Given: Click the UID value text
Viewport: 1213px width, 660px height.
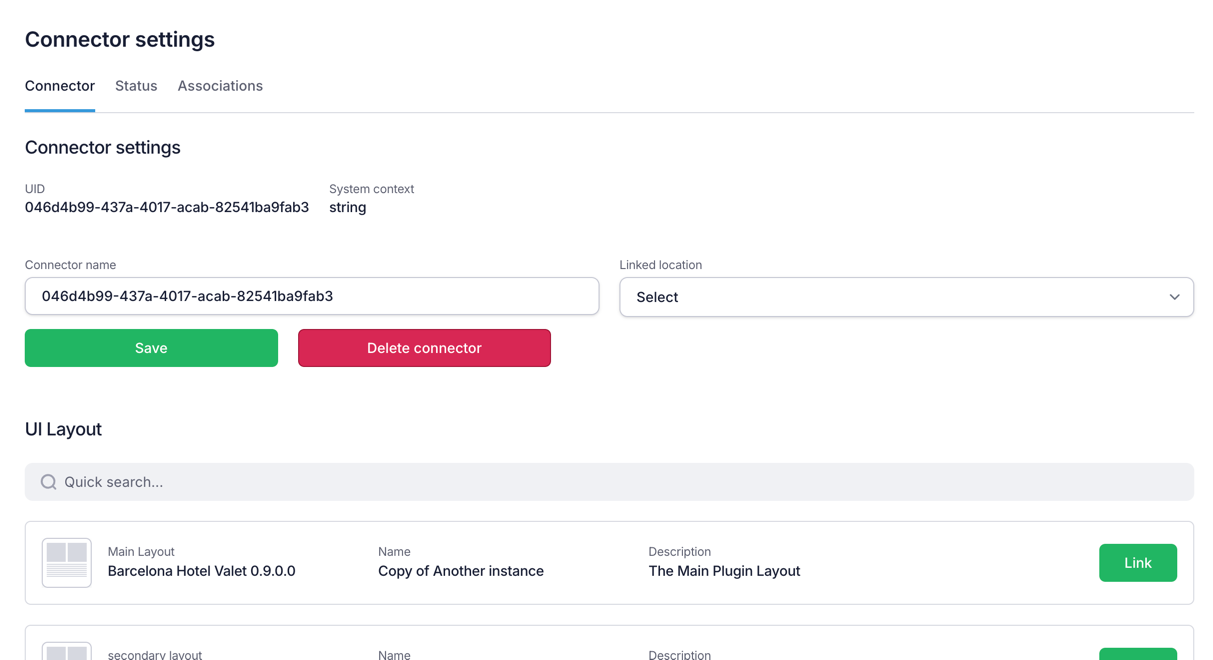Looking at the screenshot, I should pyautogui.click(x=167, y=207).
